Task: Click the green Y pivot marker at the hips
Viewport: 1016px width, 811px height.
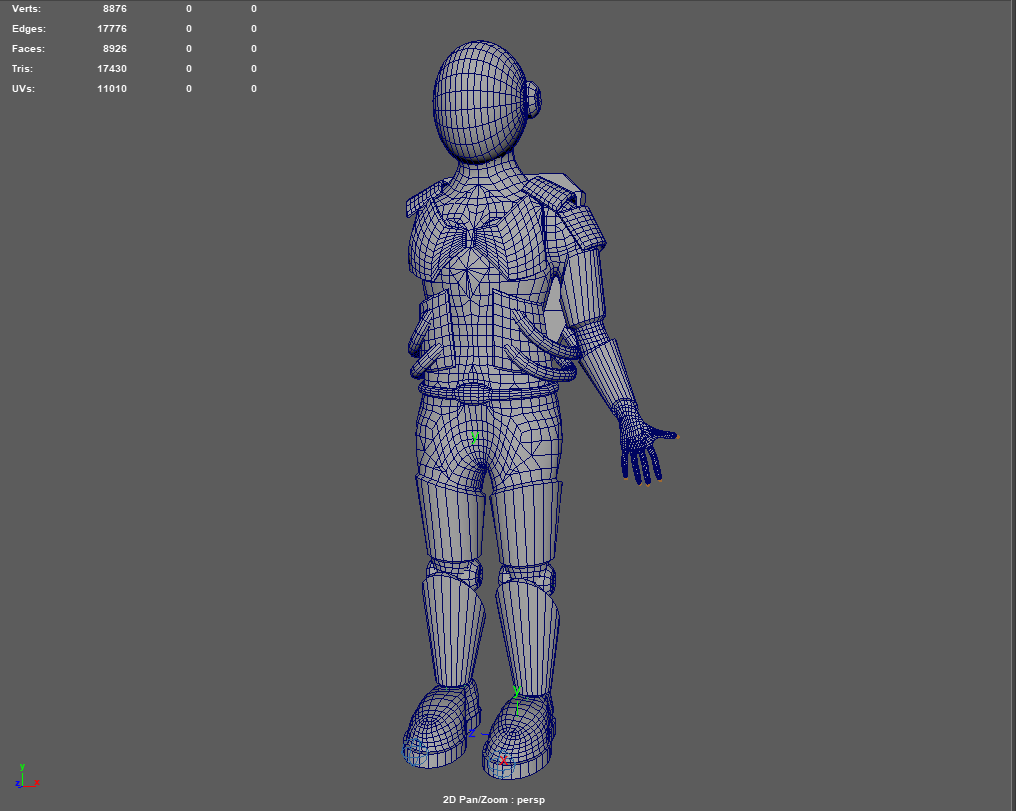Action: (475, 438)
